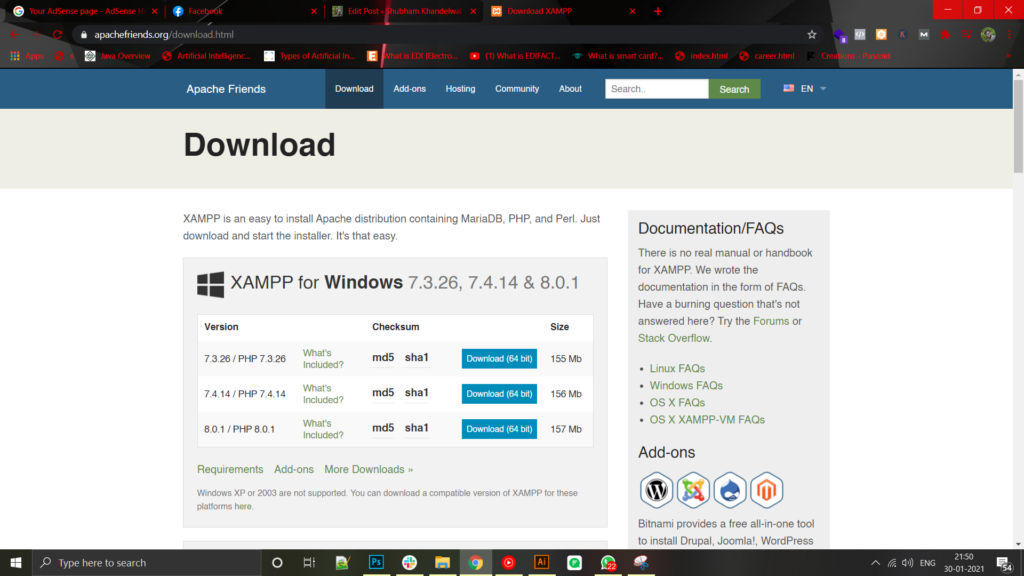Open Illustrator from the taskbar
This screenshot has width=1024, height=576.
pos(541,562)
